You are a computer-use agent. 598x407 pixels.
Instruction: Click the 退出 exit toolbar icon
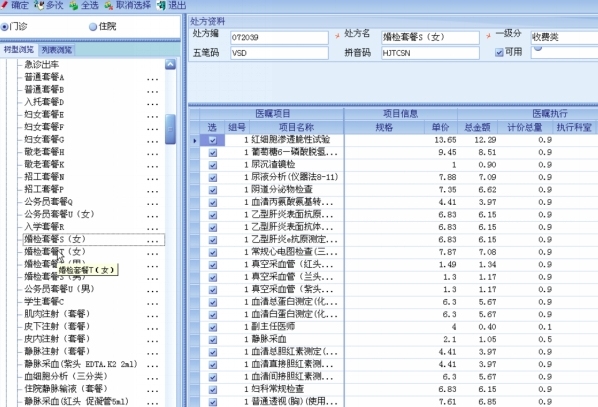pyautogui.click(x=162, y=5)
